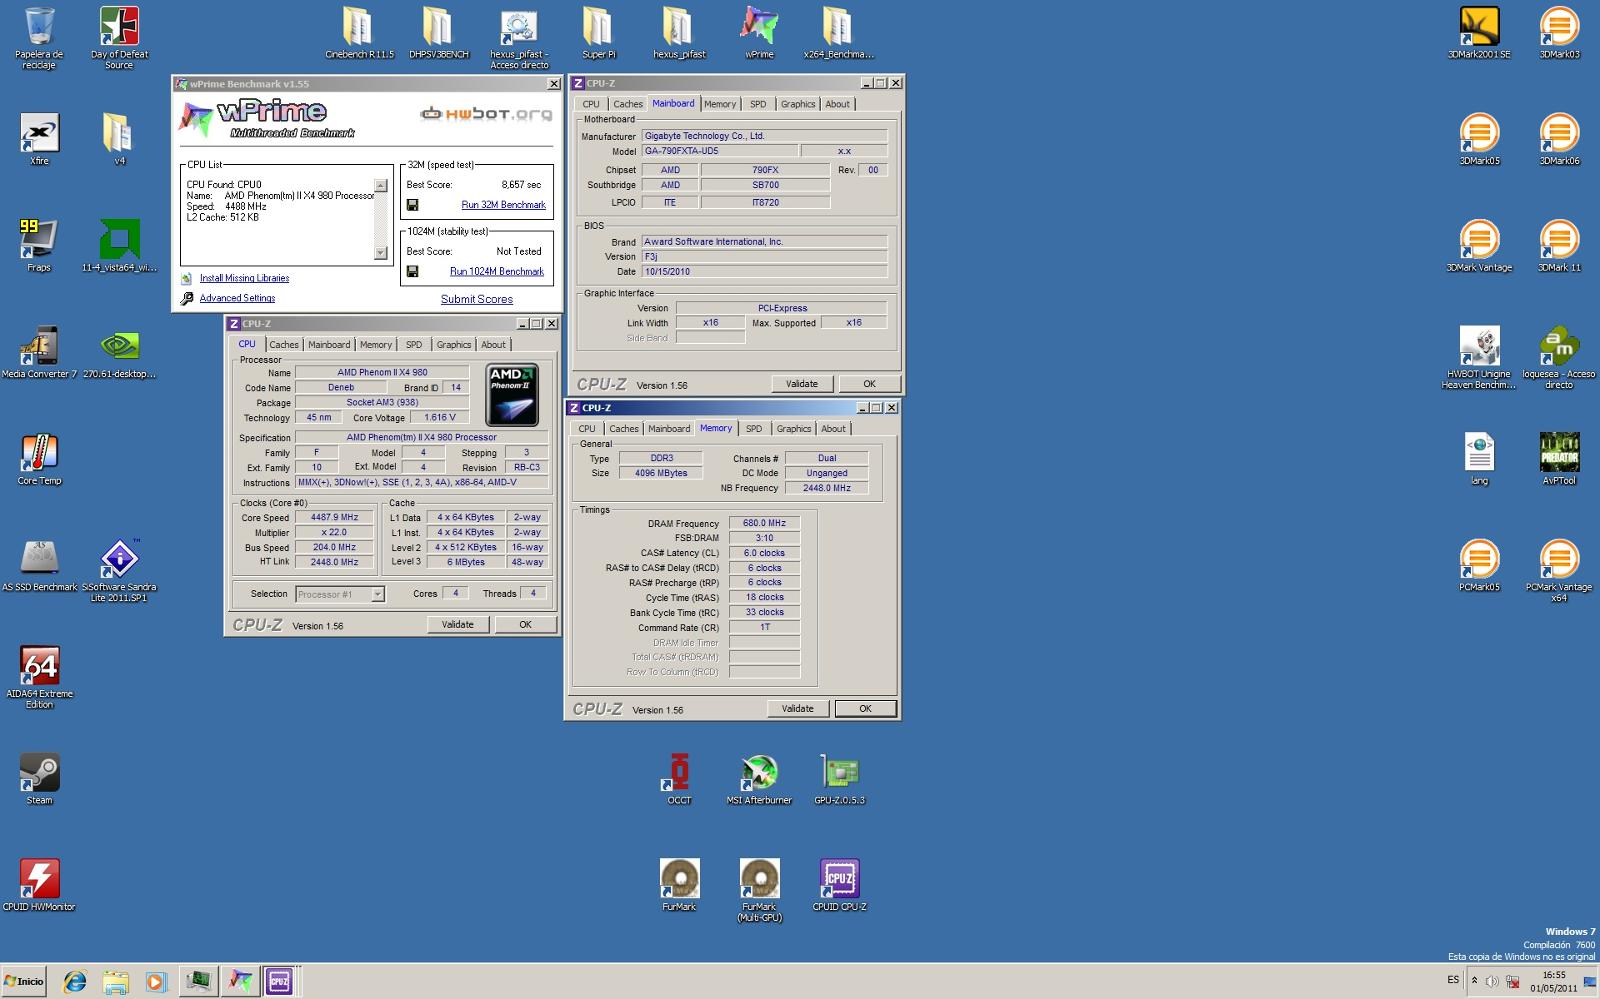Click the Core Voltage 1.616 V field
Viewport: 1600px width, 999px height.
pyautogui.click(x=440, y=418)
